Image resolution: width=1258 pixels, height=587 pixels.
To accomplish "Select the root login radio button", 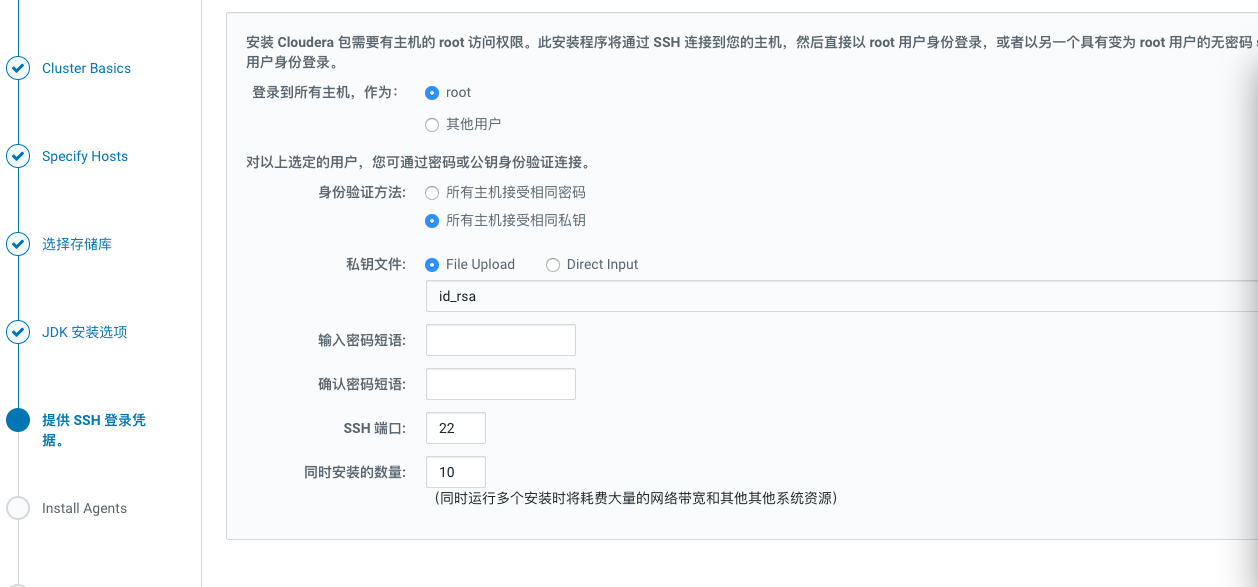I will coord(432,93).
